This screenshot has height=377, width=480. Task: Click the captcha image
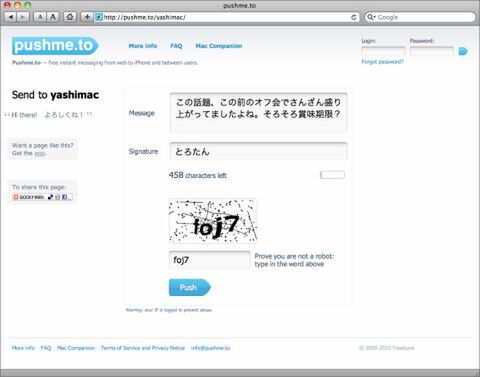[x=213, y=221]
